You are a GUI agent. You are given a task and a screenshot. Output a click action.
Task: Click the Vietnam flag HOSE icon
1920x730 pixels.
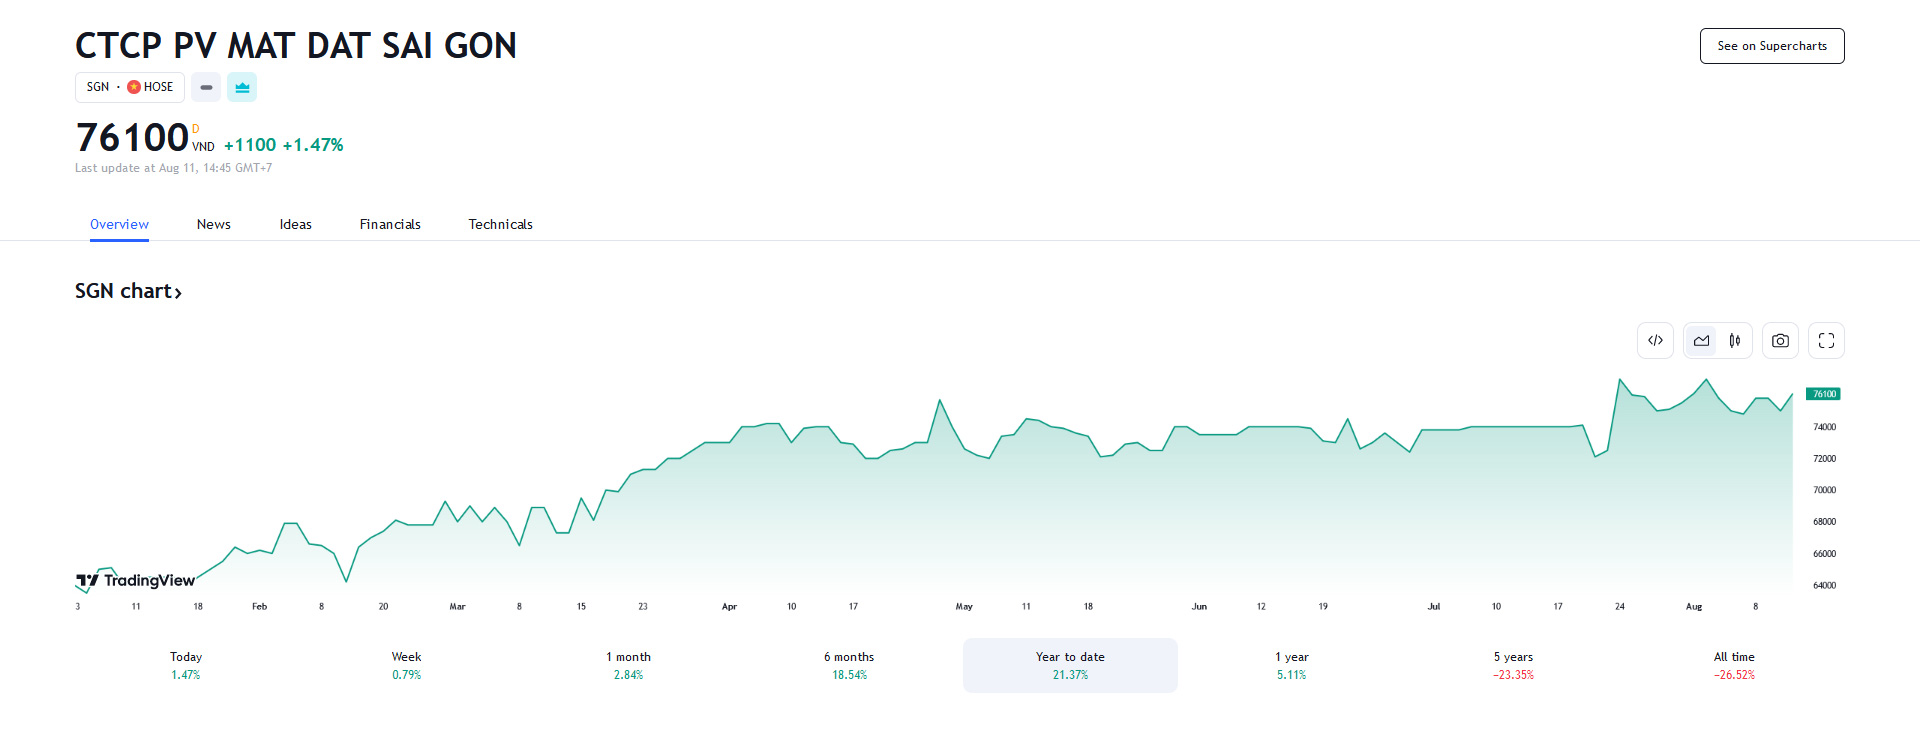click(134, 87)
